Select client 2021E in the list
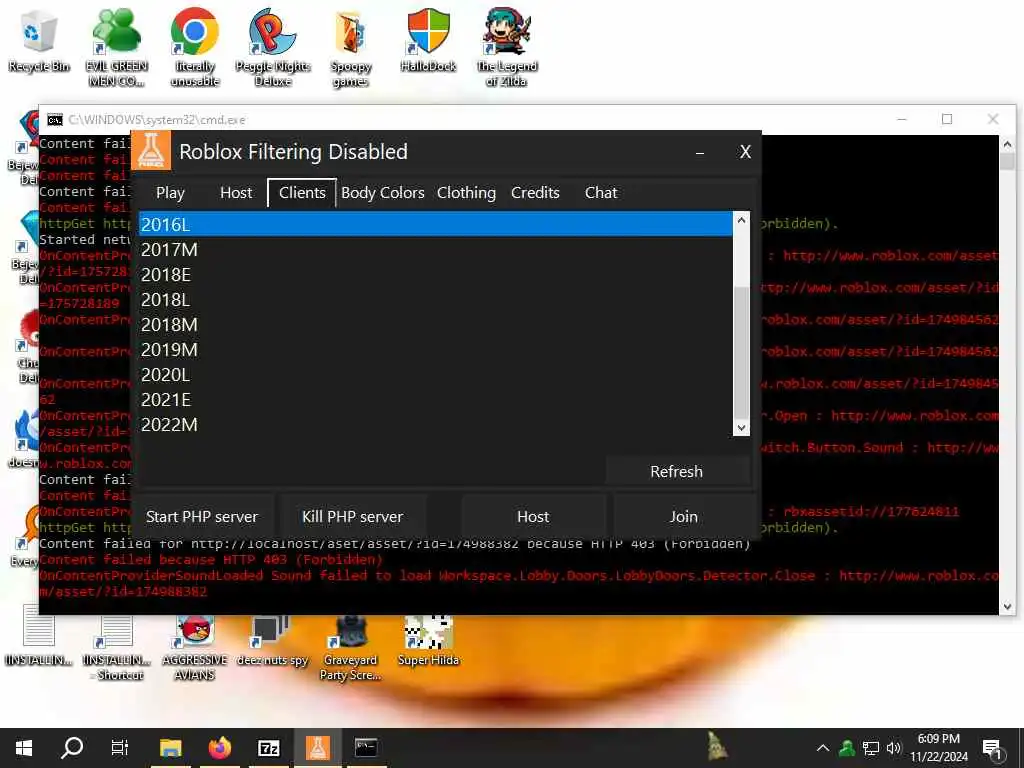Viewport: 1024px width, 768px height. click(x=435, y=399)
